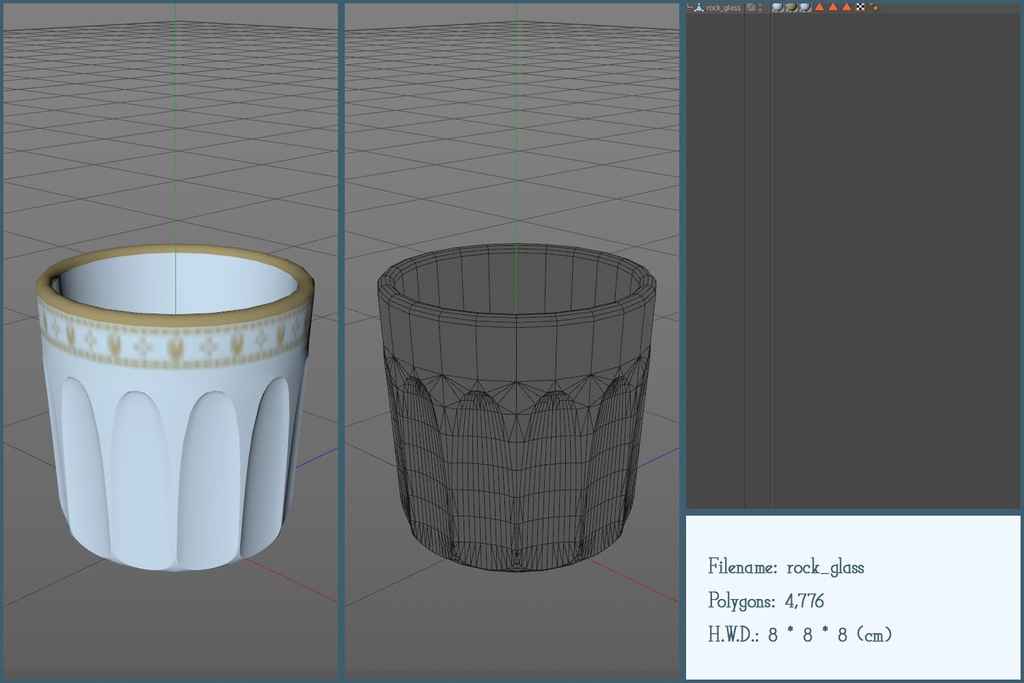
Task: Click the Polygons: 4,776 text
Action: 766,601
